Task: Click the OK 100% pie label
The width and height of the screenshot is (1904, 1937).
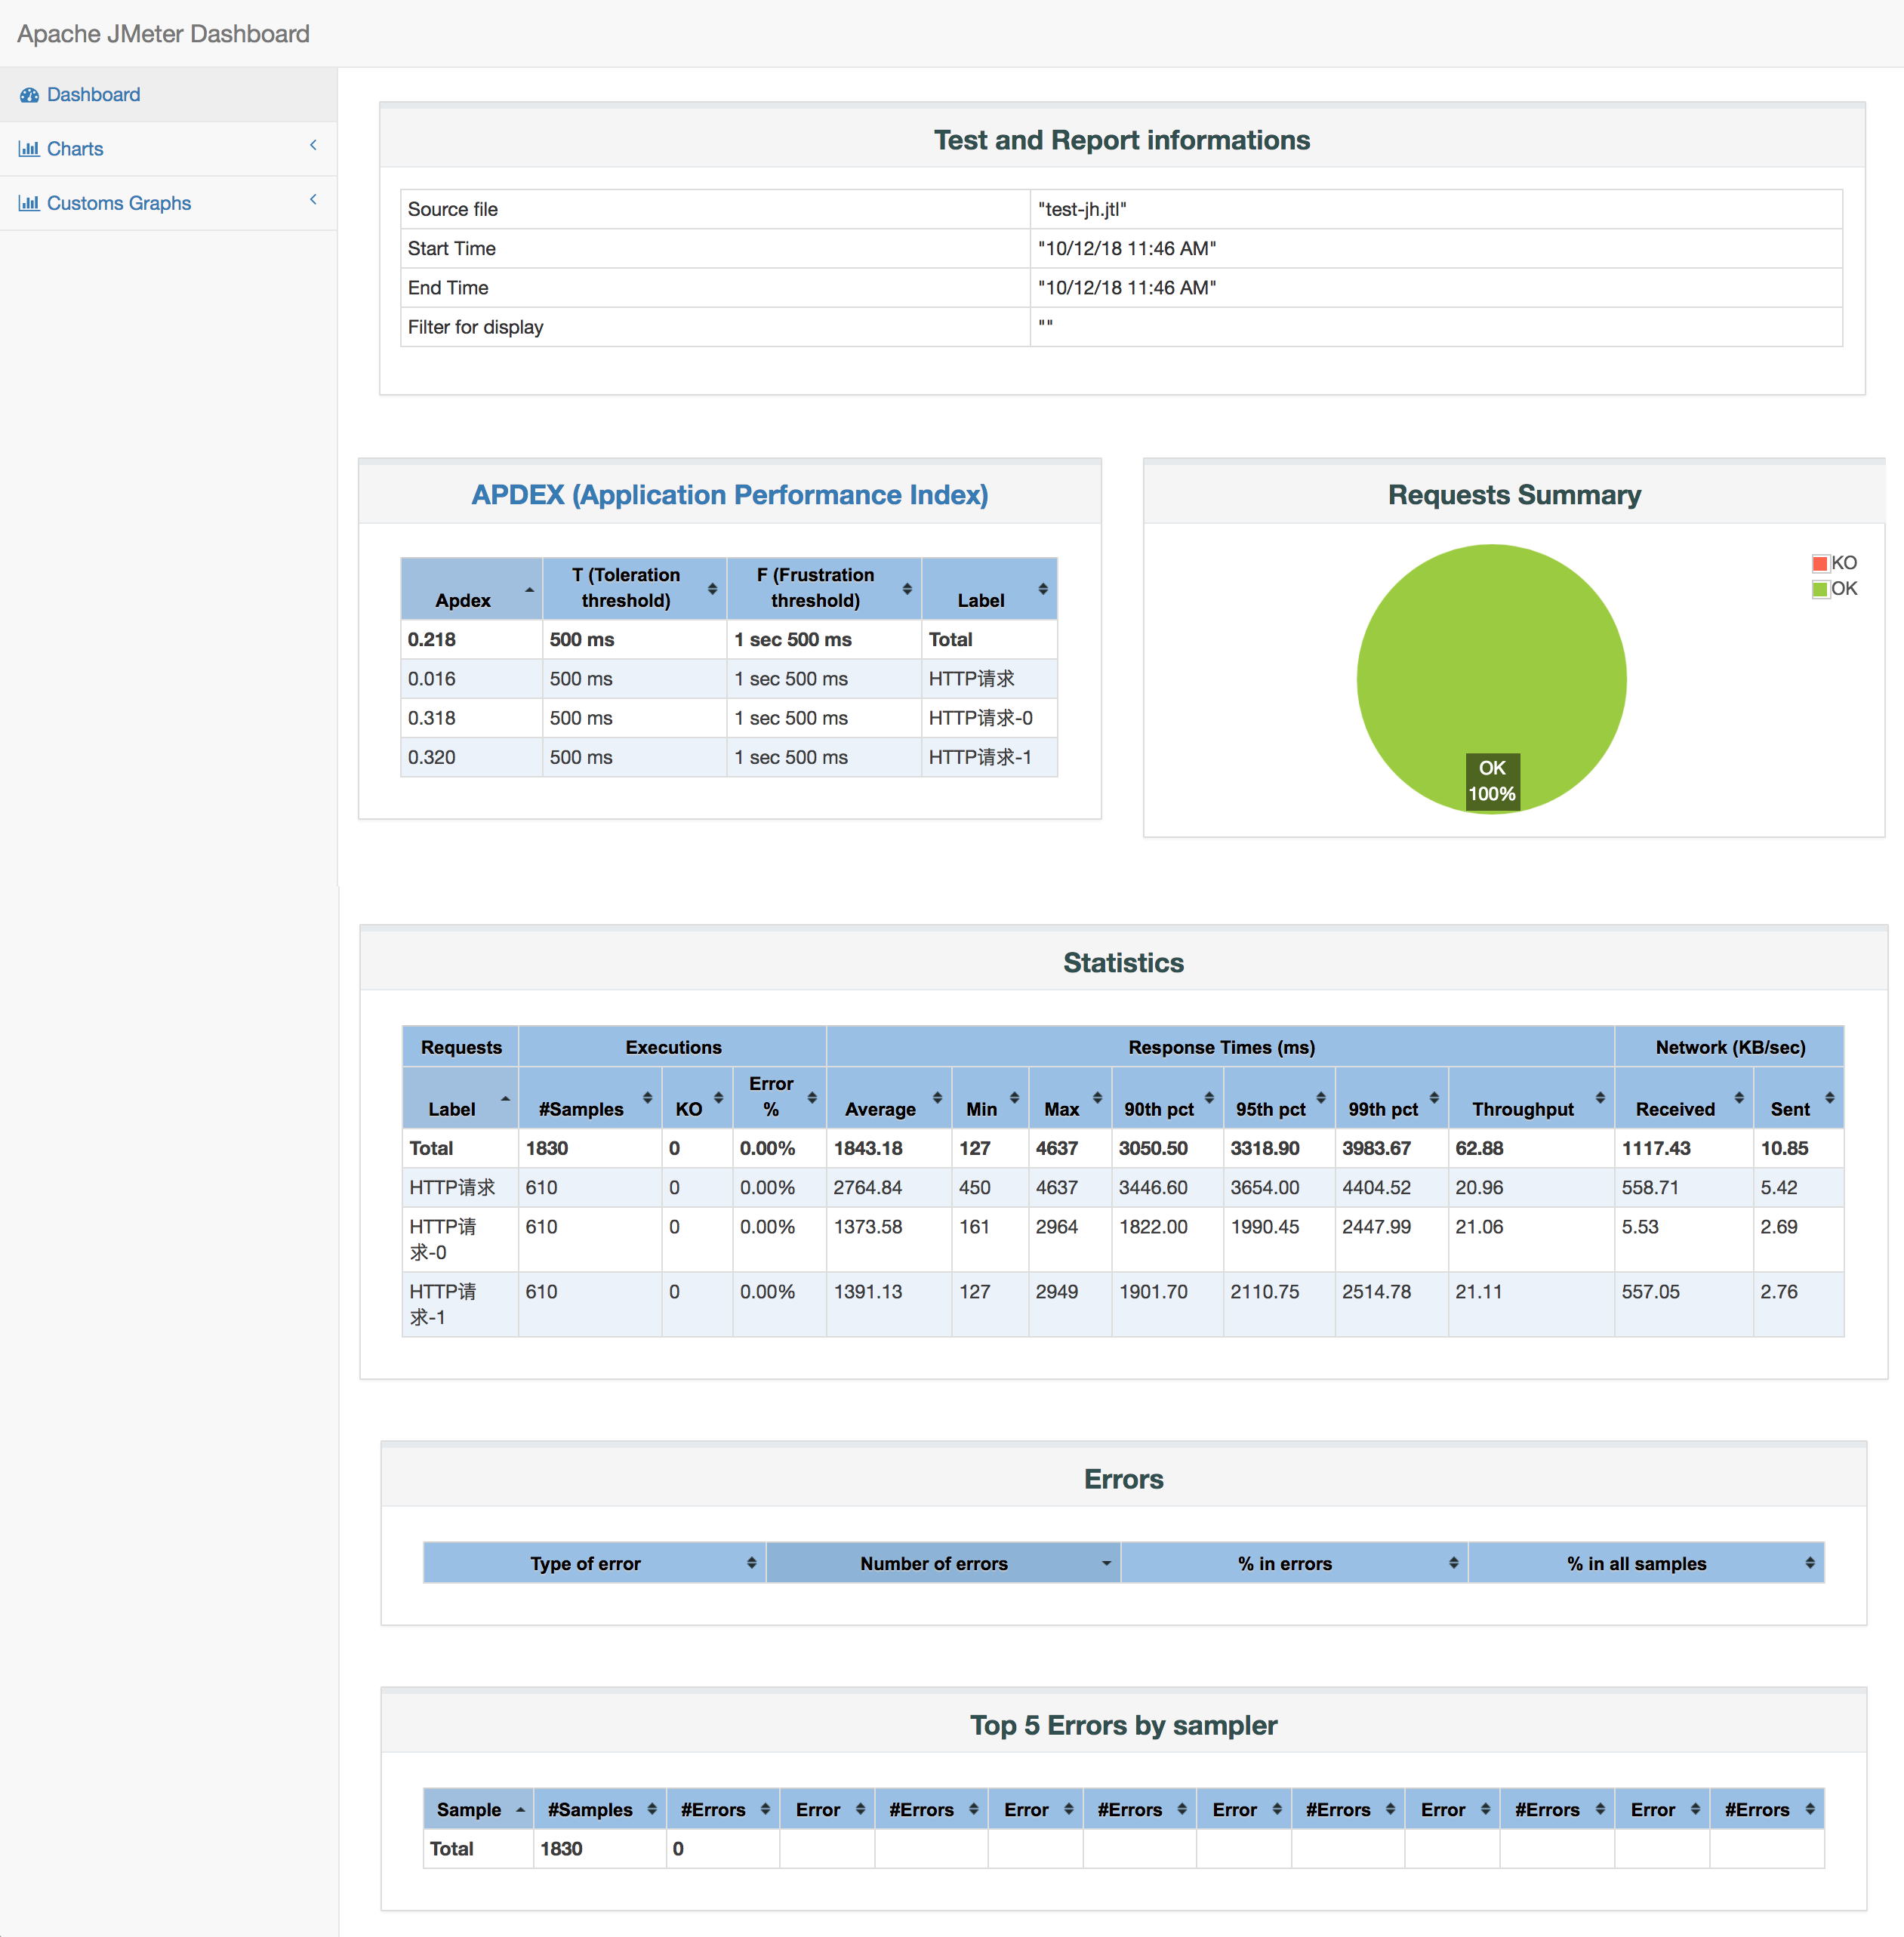Action: pyautogui.click(x=1492, y=781)
